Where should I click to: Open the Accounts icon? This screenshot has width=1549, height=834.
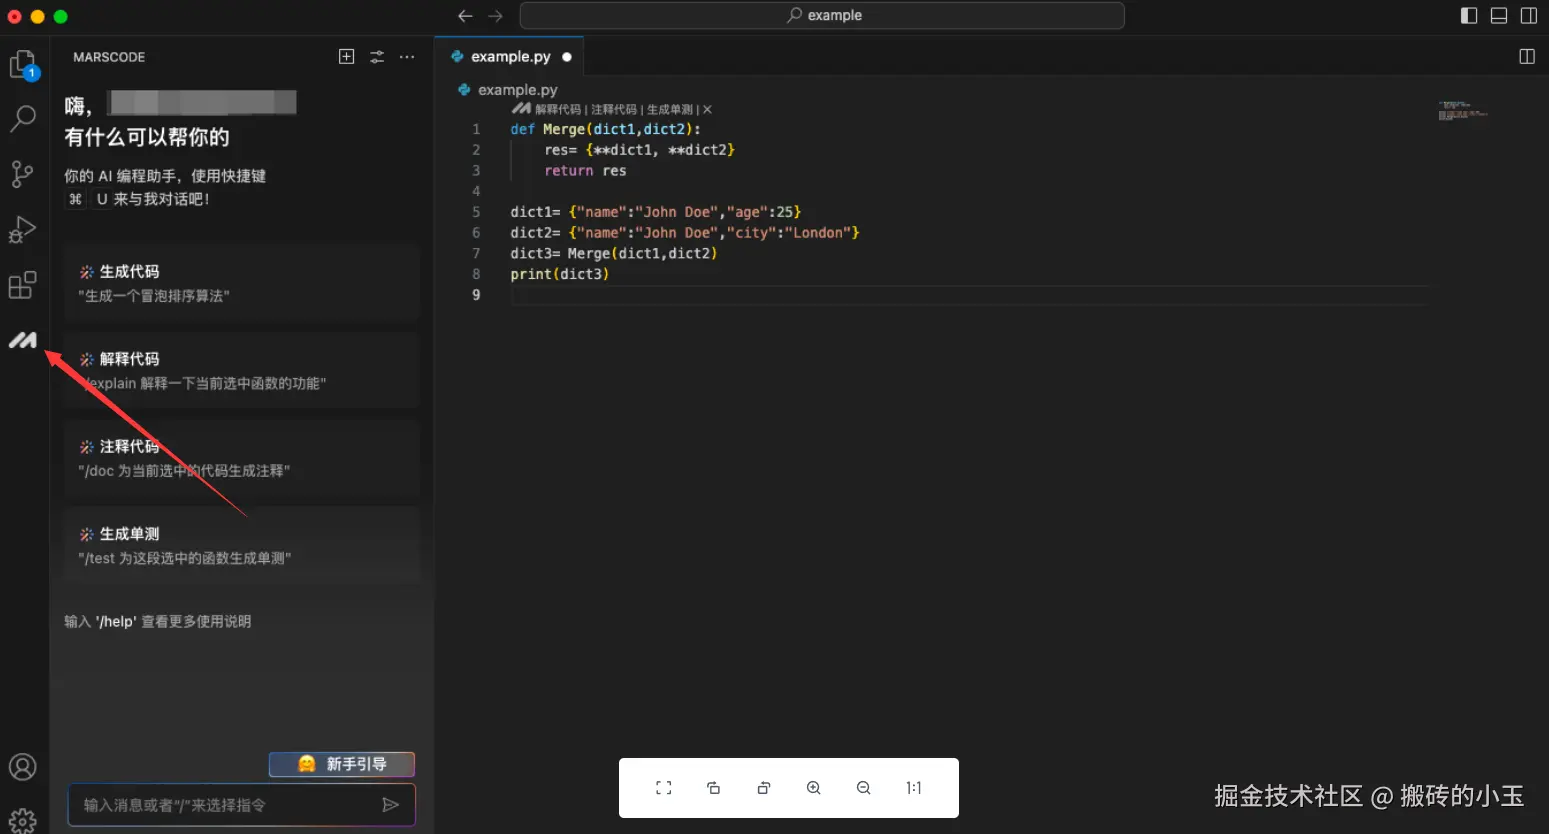click(22, 767)
